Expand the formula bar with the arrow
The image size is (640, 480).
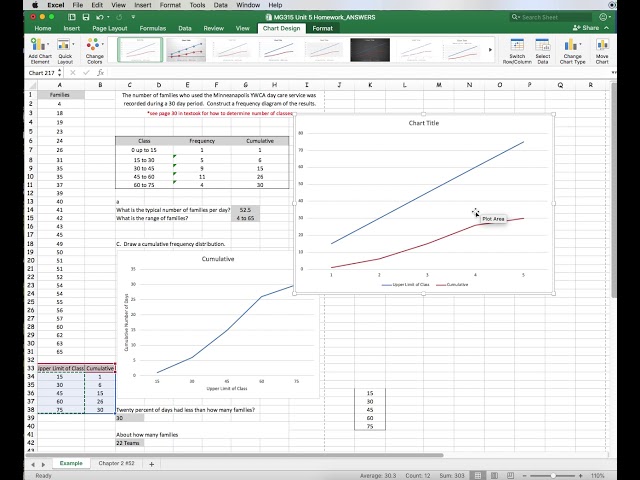pos(613,73)
